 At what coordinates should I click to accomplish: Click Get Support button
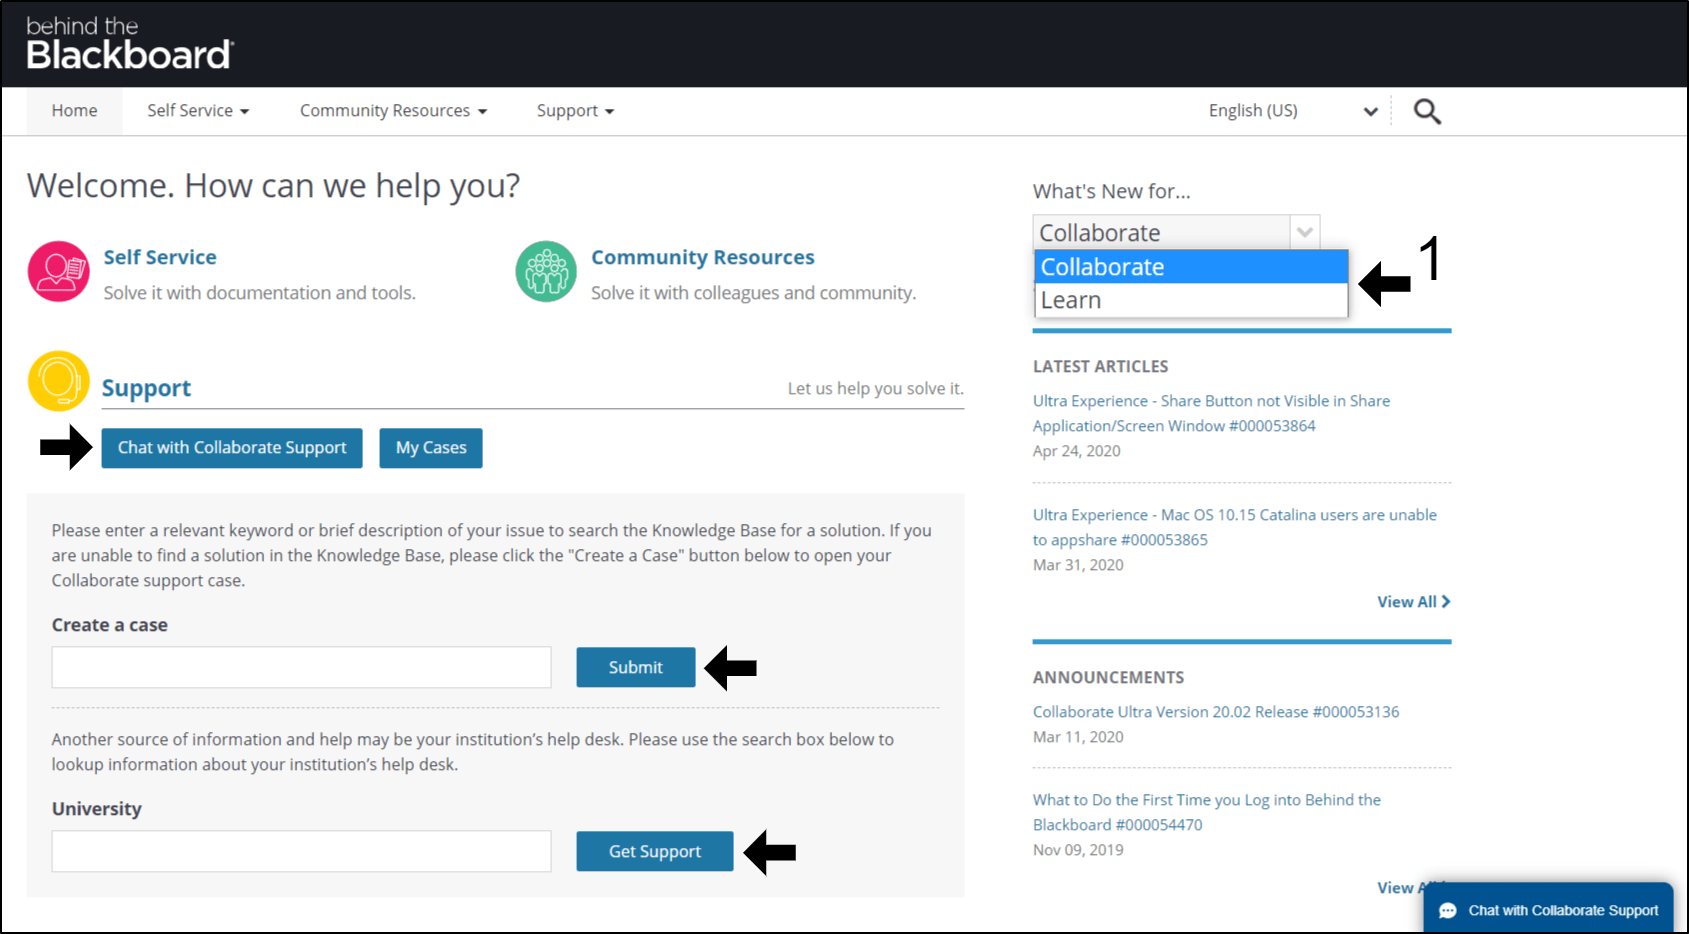coord(655,851)
